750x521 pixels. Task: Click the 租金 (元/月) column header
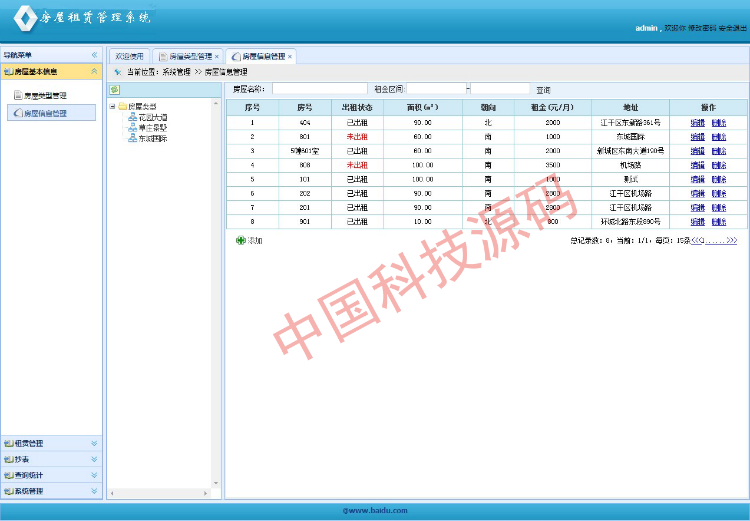click(x=552, y=108)
